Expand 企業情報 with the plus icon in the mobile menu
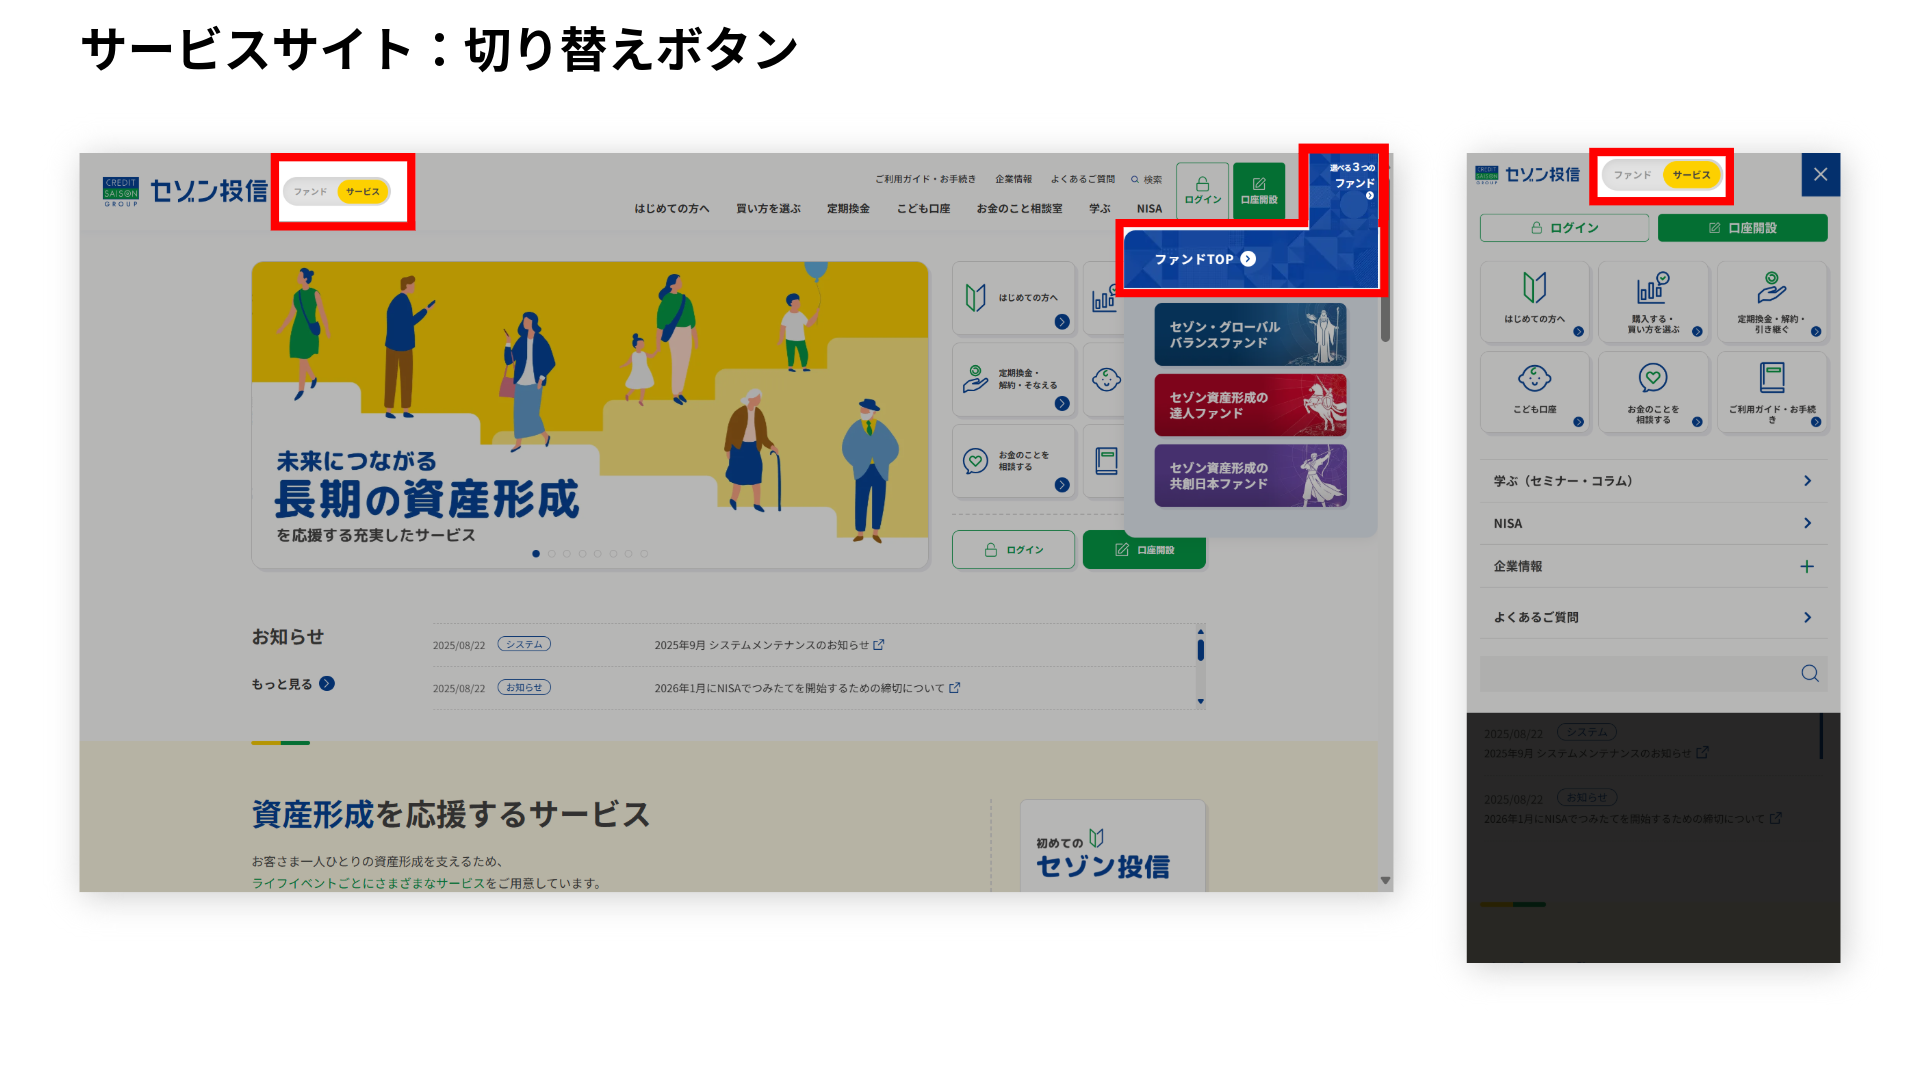 coord(1807,566)
